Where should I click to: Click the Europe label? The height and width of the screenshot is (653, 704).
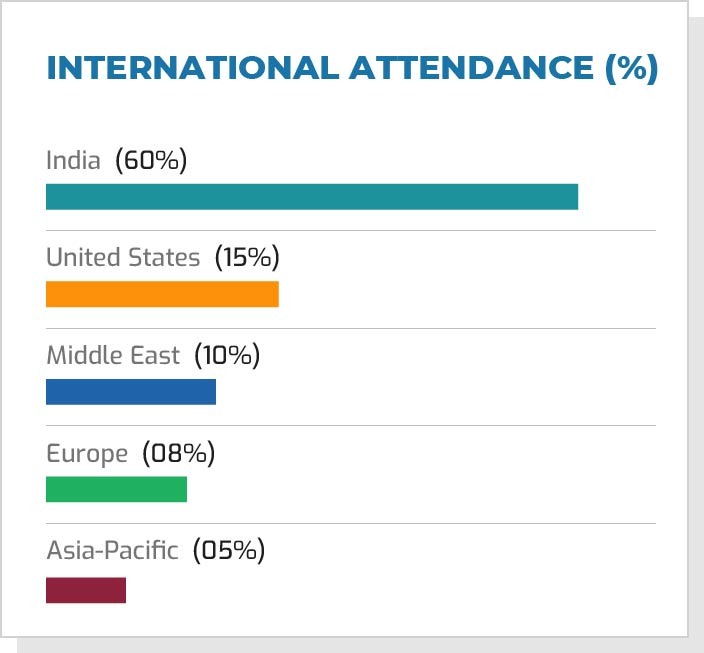87,453
